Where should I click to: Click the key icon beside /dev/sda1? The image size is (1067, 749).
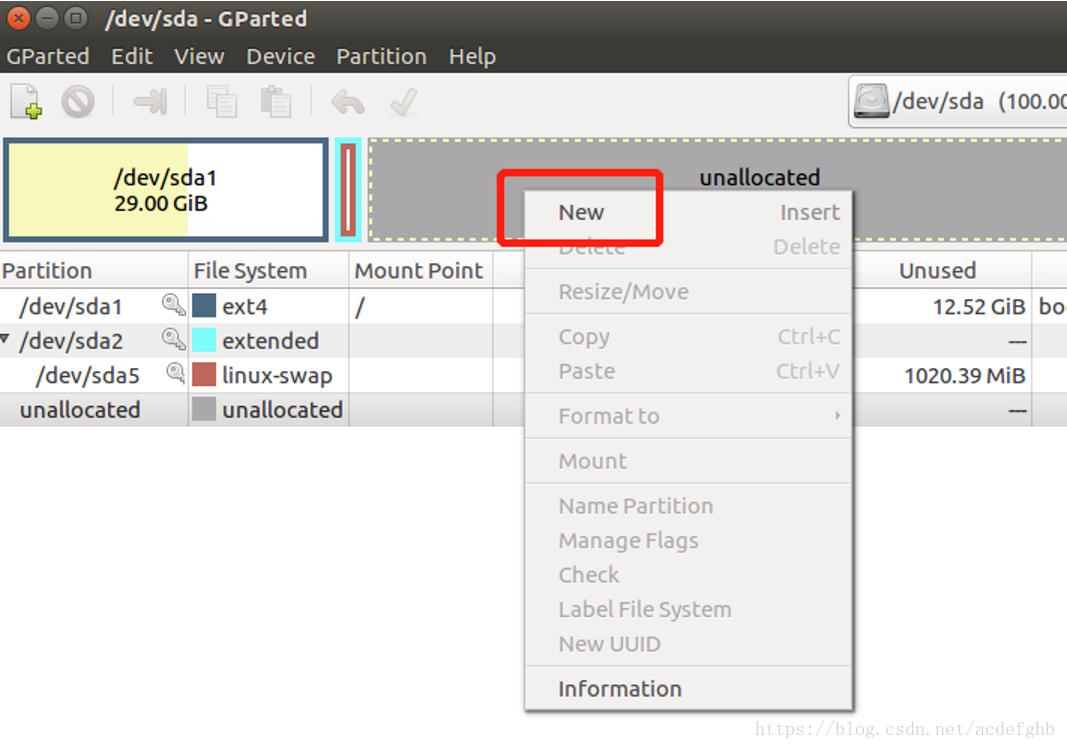pyautogui.click(x=174, y=305)
